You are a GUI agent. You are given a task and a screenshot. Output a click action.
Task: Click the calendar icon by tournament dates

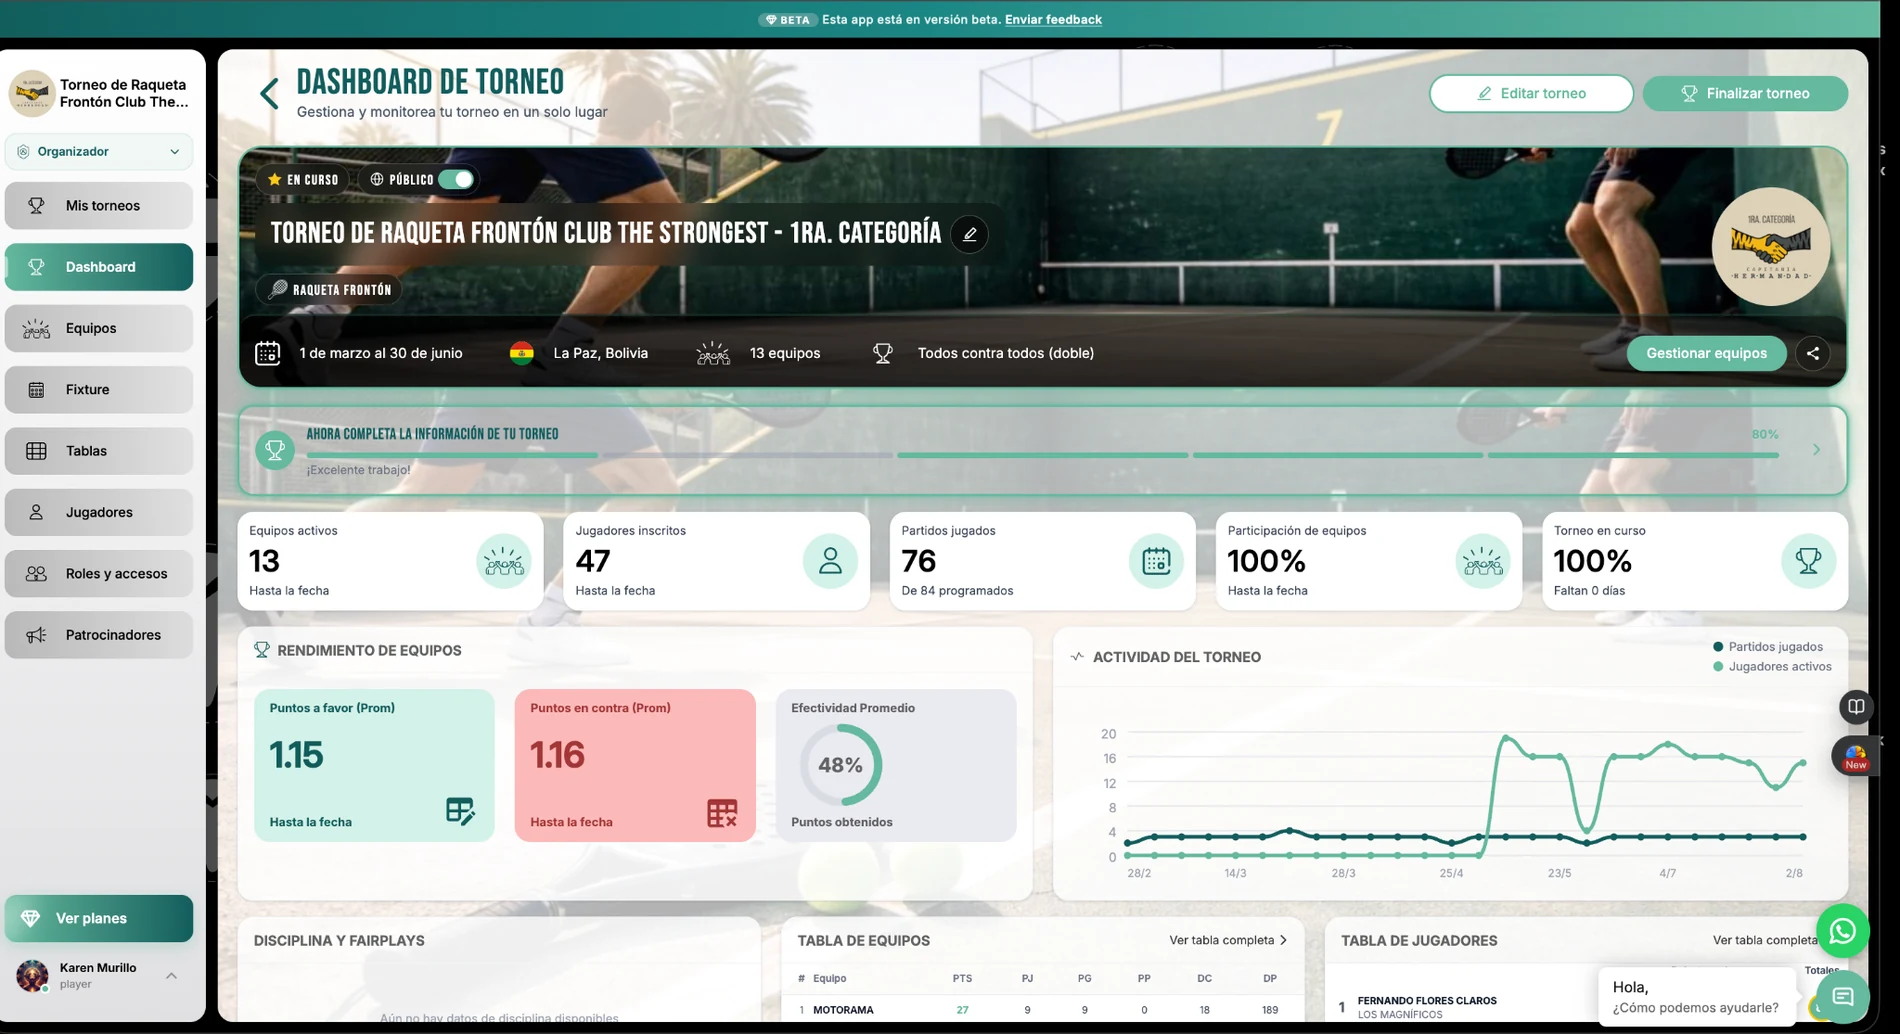[267, 353]
